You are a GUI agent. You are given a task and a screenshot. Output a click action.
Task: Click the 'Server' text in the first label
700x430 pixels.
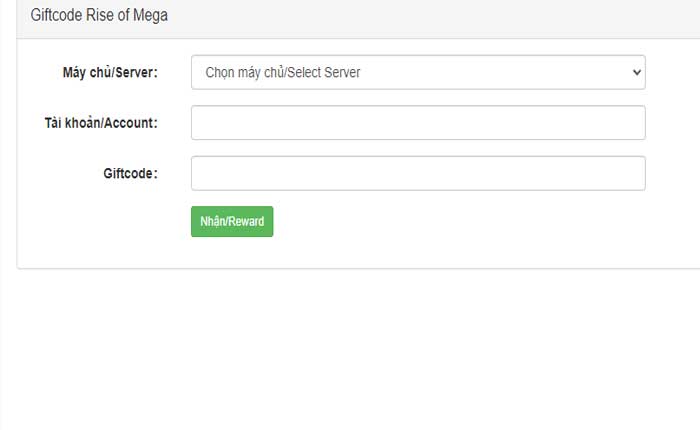[x=136, y=72]
